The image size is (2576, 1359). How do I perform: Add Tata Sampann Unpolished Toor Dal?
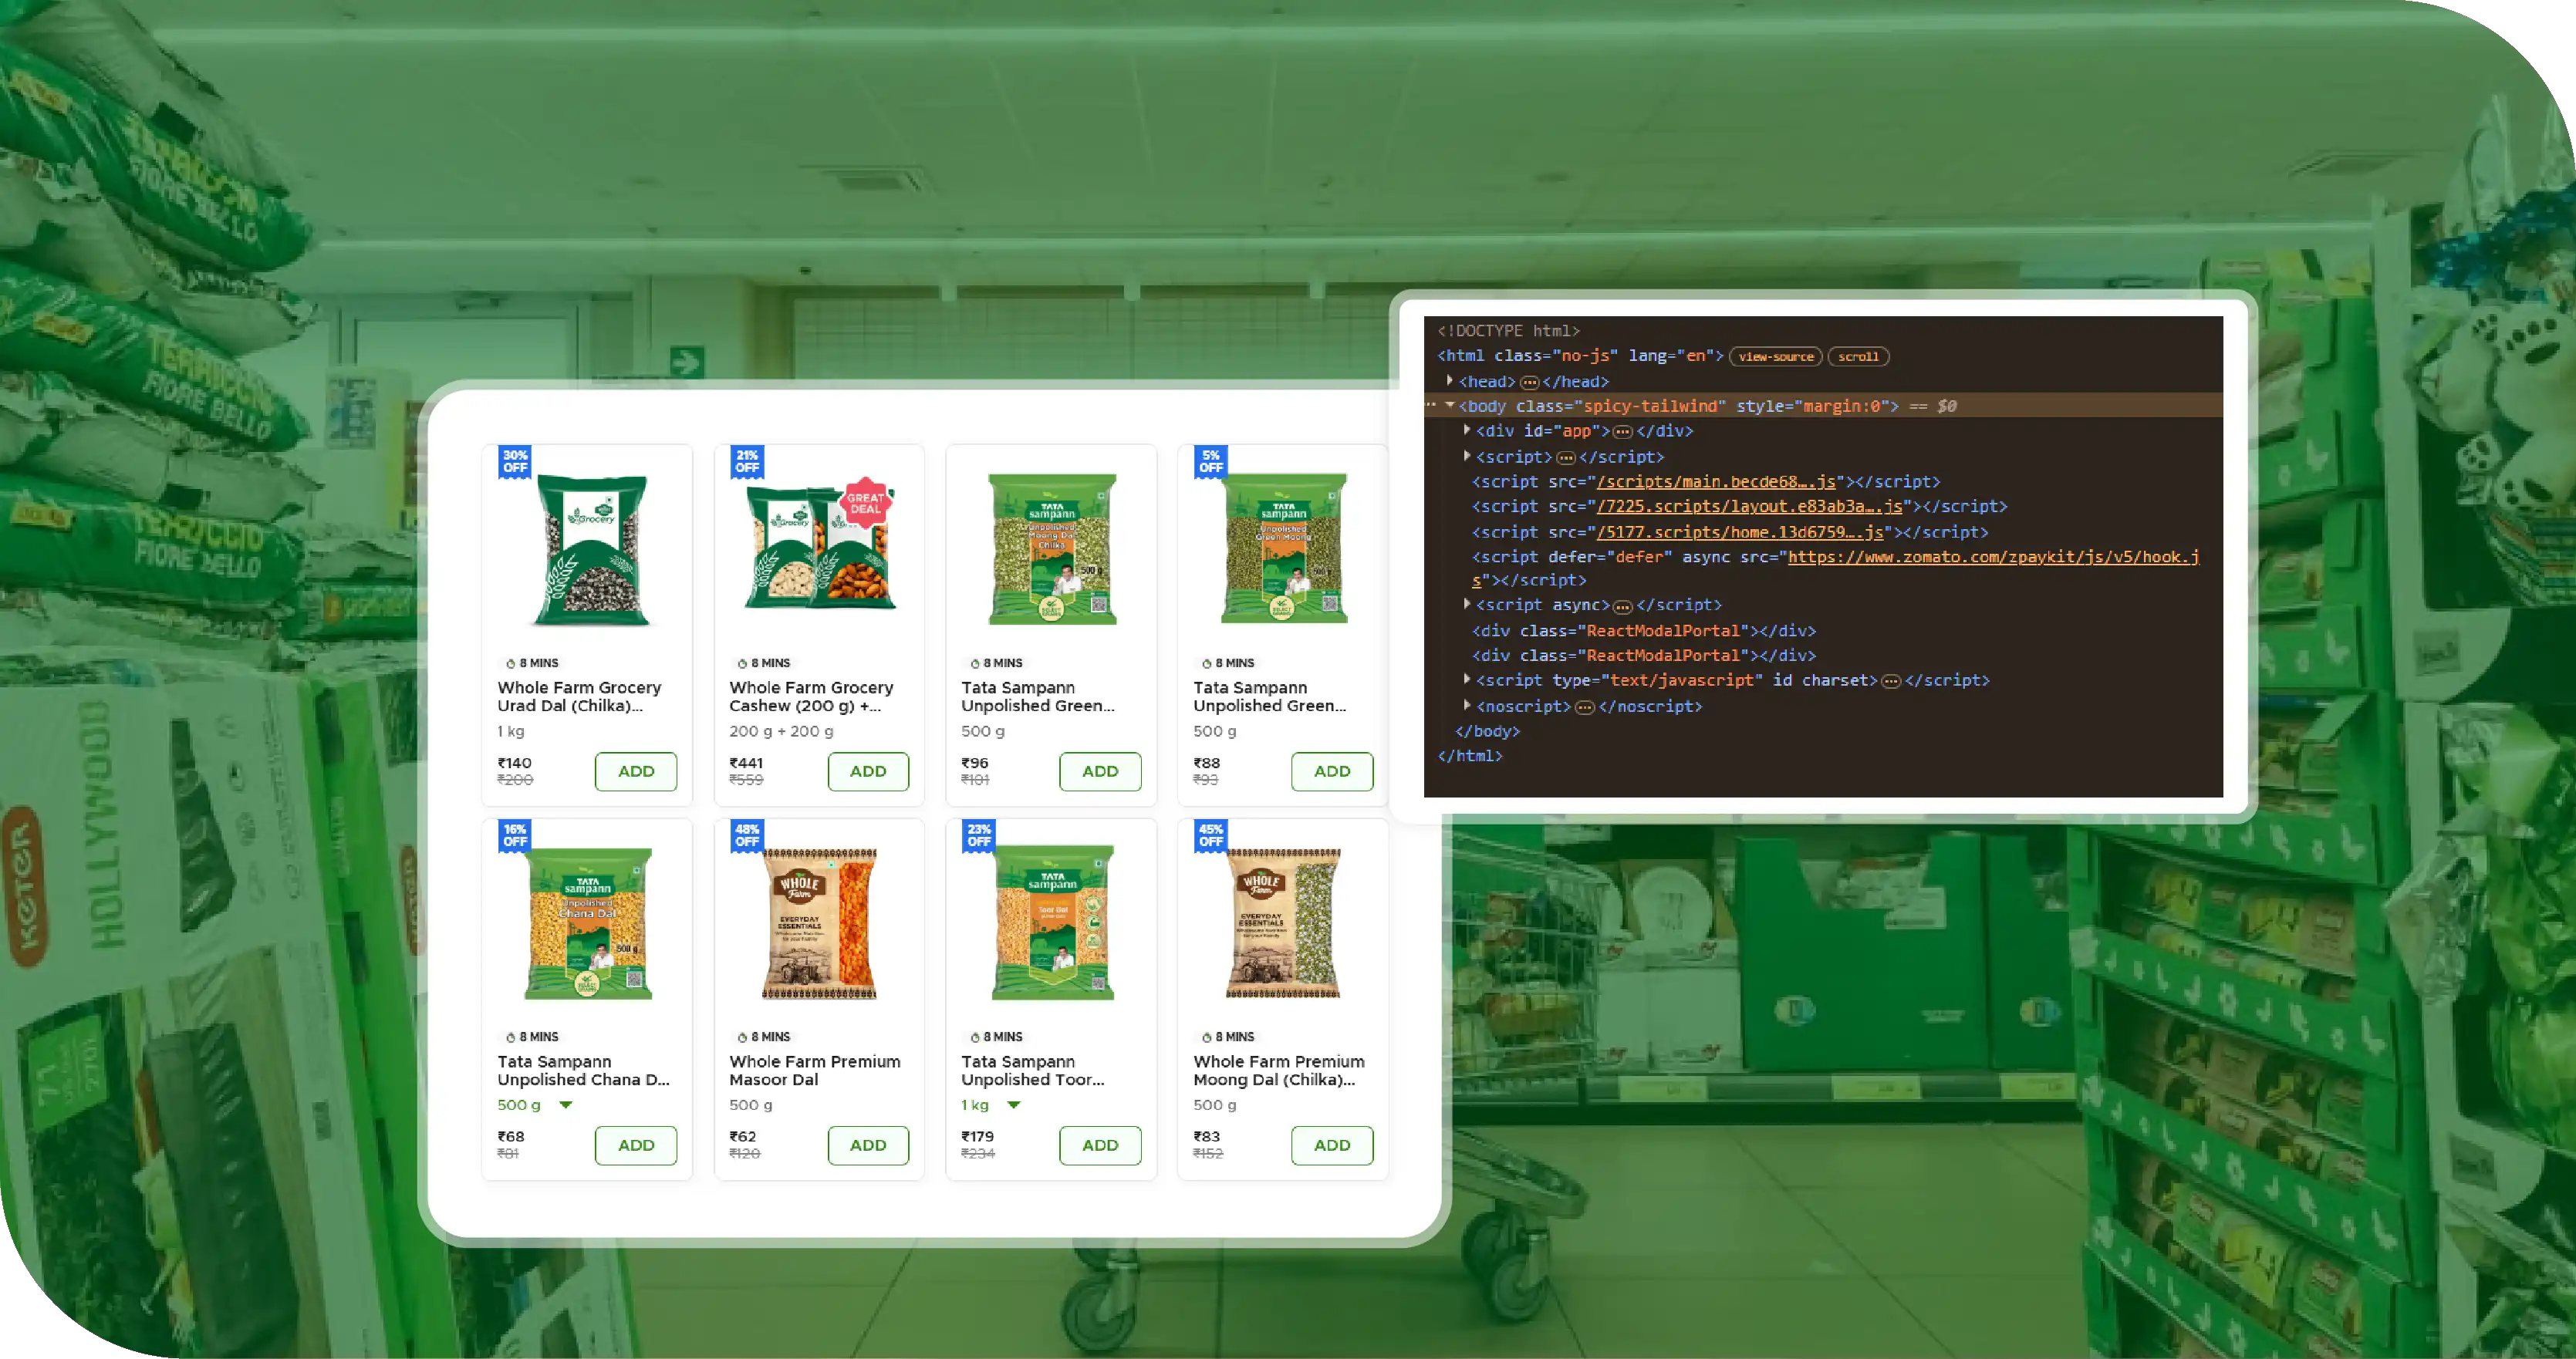coord(1100,1145)
